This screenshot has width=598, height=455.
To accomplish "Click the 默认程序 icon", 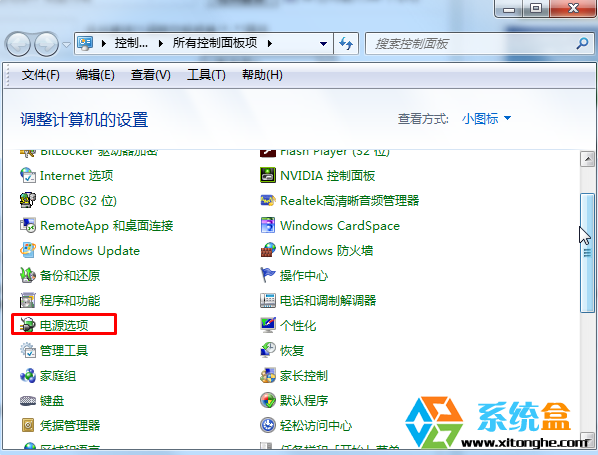I will click(268, 400).
